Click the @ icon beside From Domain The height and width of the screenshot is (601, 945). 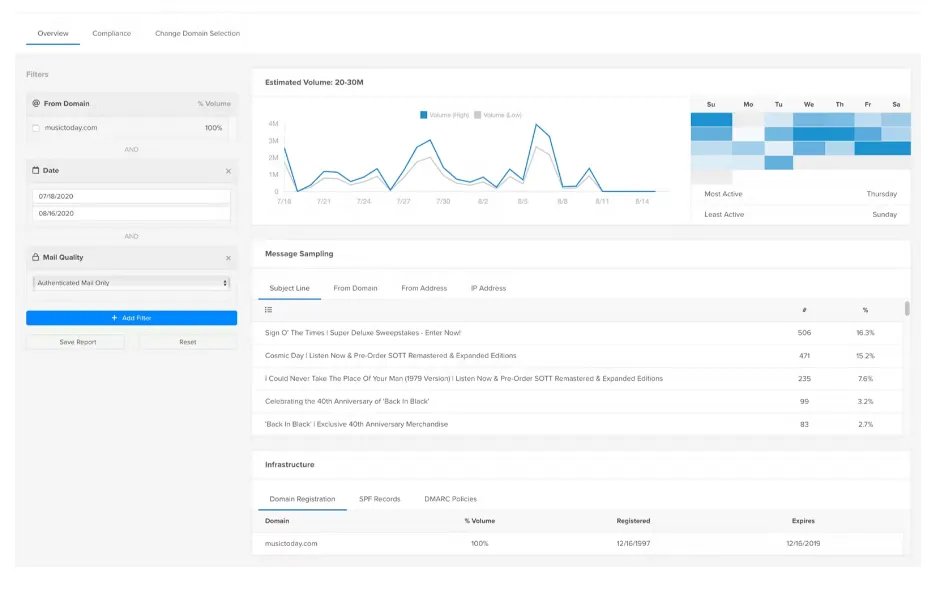(x=36, y=103)
